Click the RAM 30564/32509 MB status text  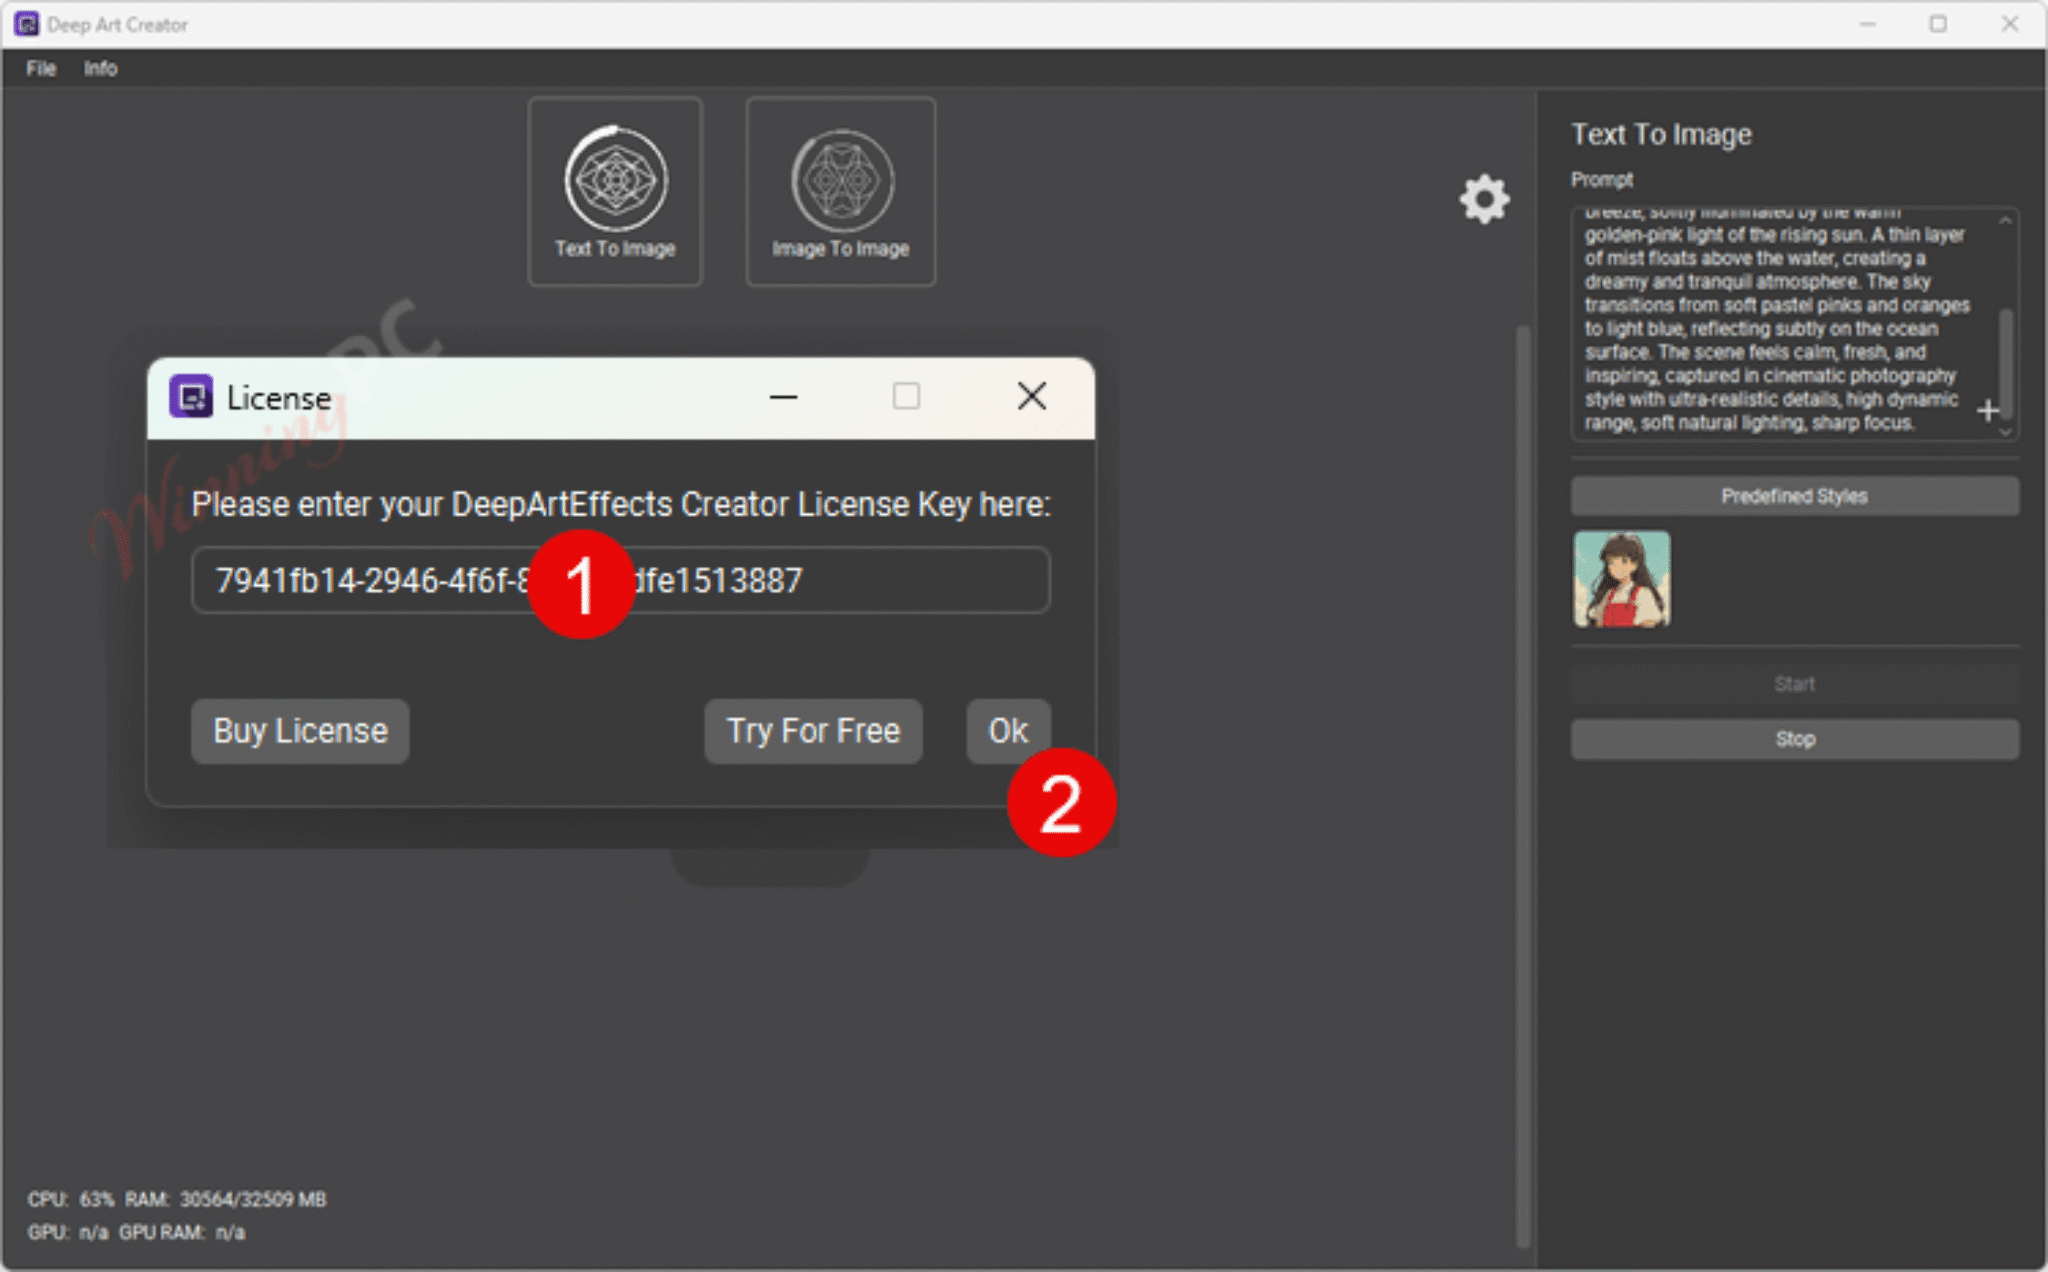[x=226, y=1199]
